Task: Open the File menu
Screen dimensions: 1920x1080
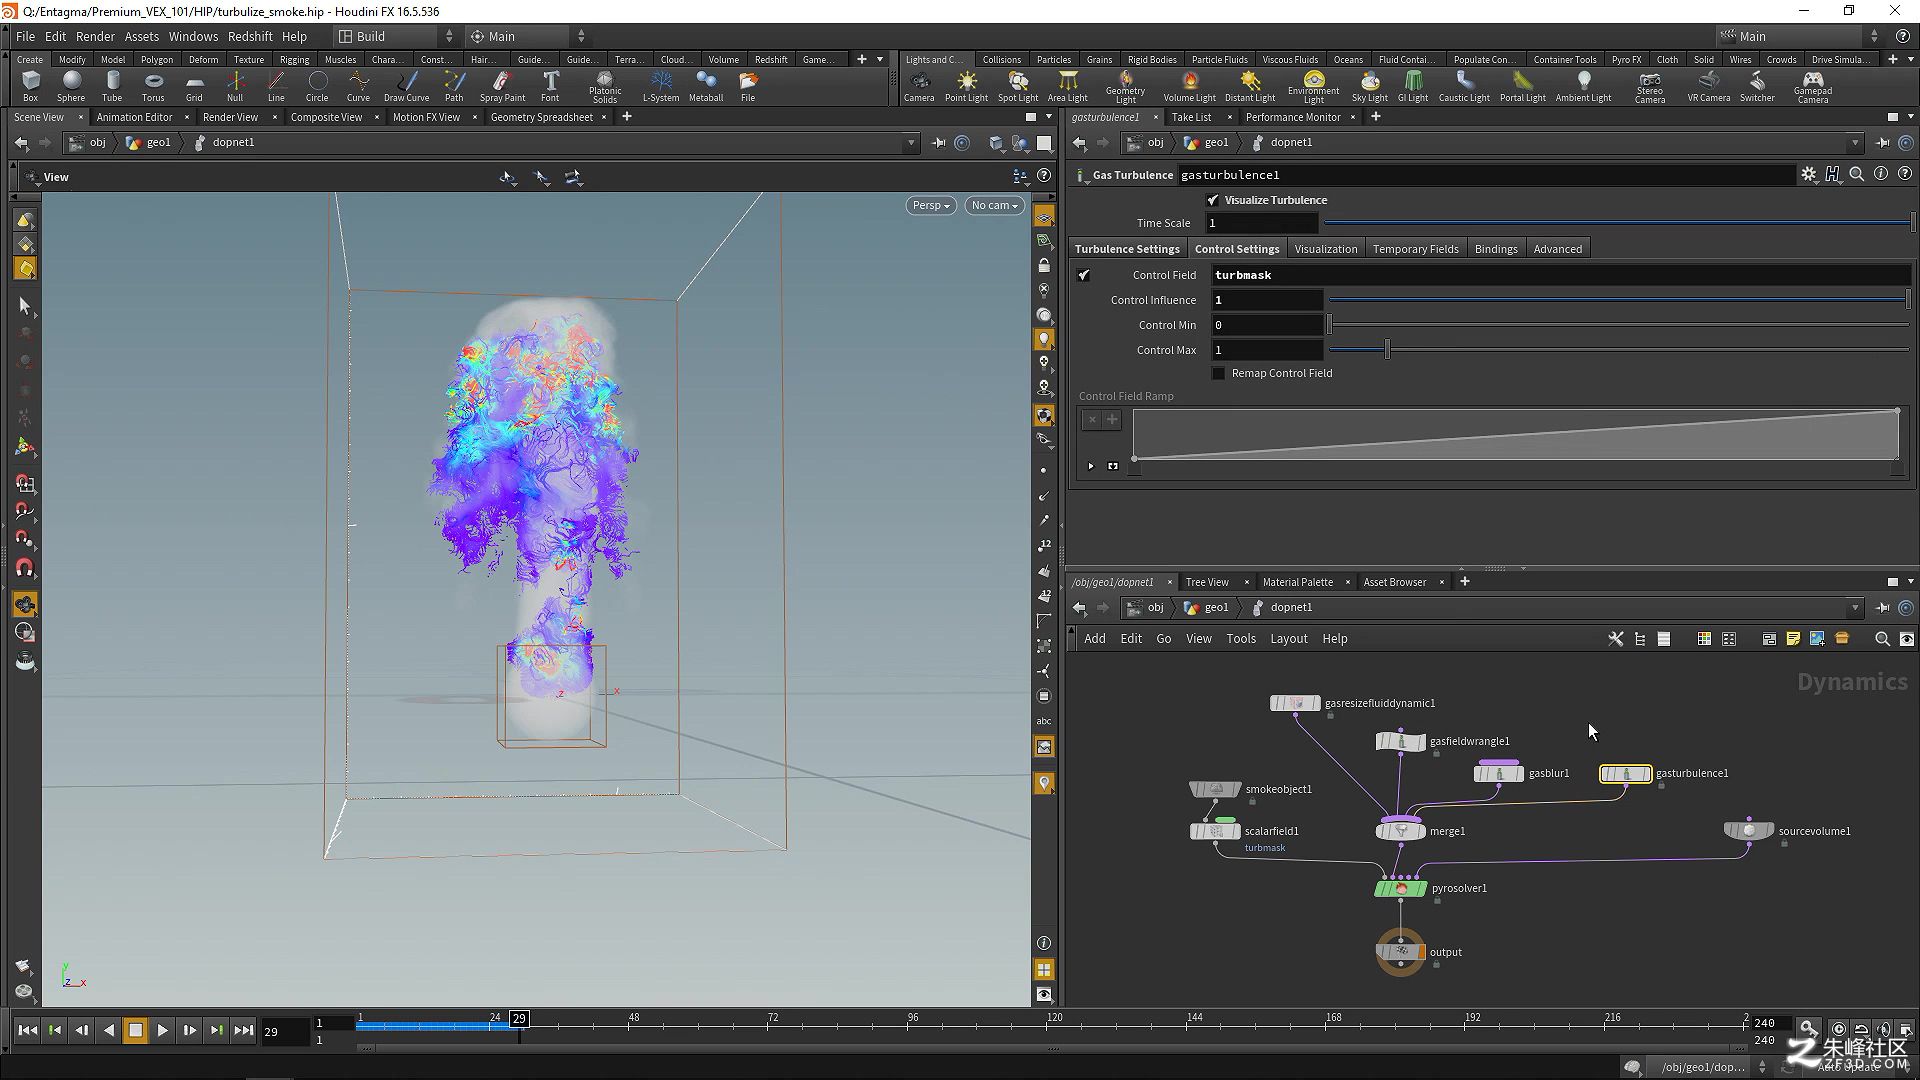Action: pyautogui.click(x=25, y=36)
